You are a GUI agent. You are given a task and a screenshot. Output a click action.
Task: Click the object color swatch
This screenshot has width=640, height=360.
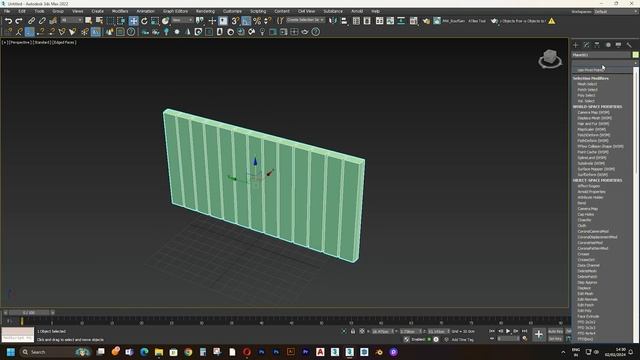pos(636,55)
